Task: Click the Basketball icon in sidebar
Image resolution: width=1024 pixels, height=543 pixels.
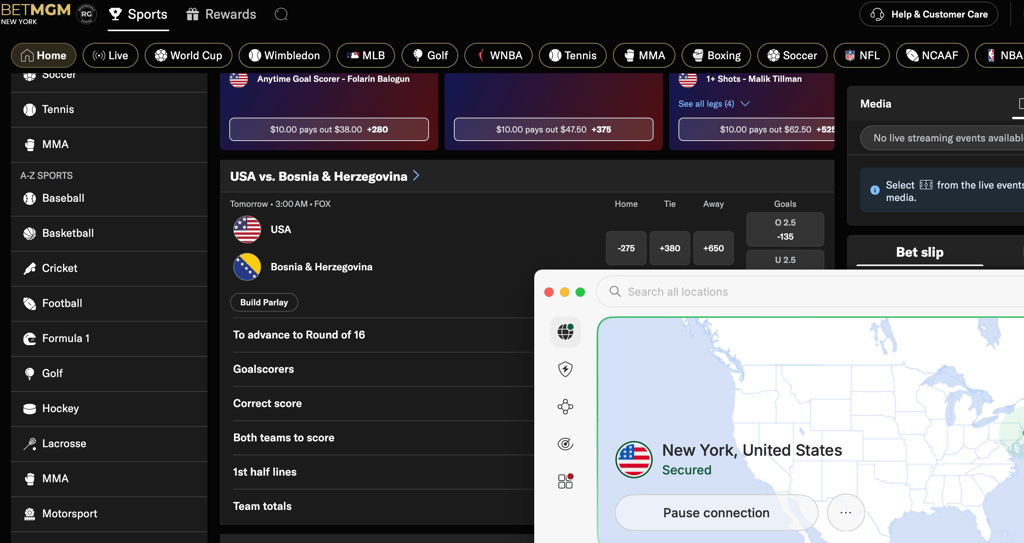Action: point(29,233)
